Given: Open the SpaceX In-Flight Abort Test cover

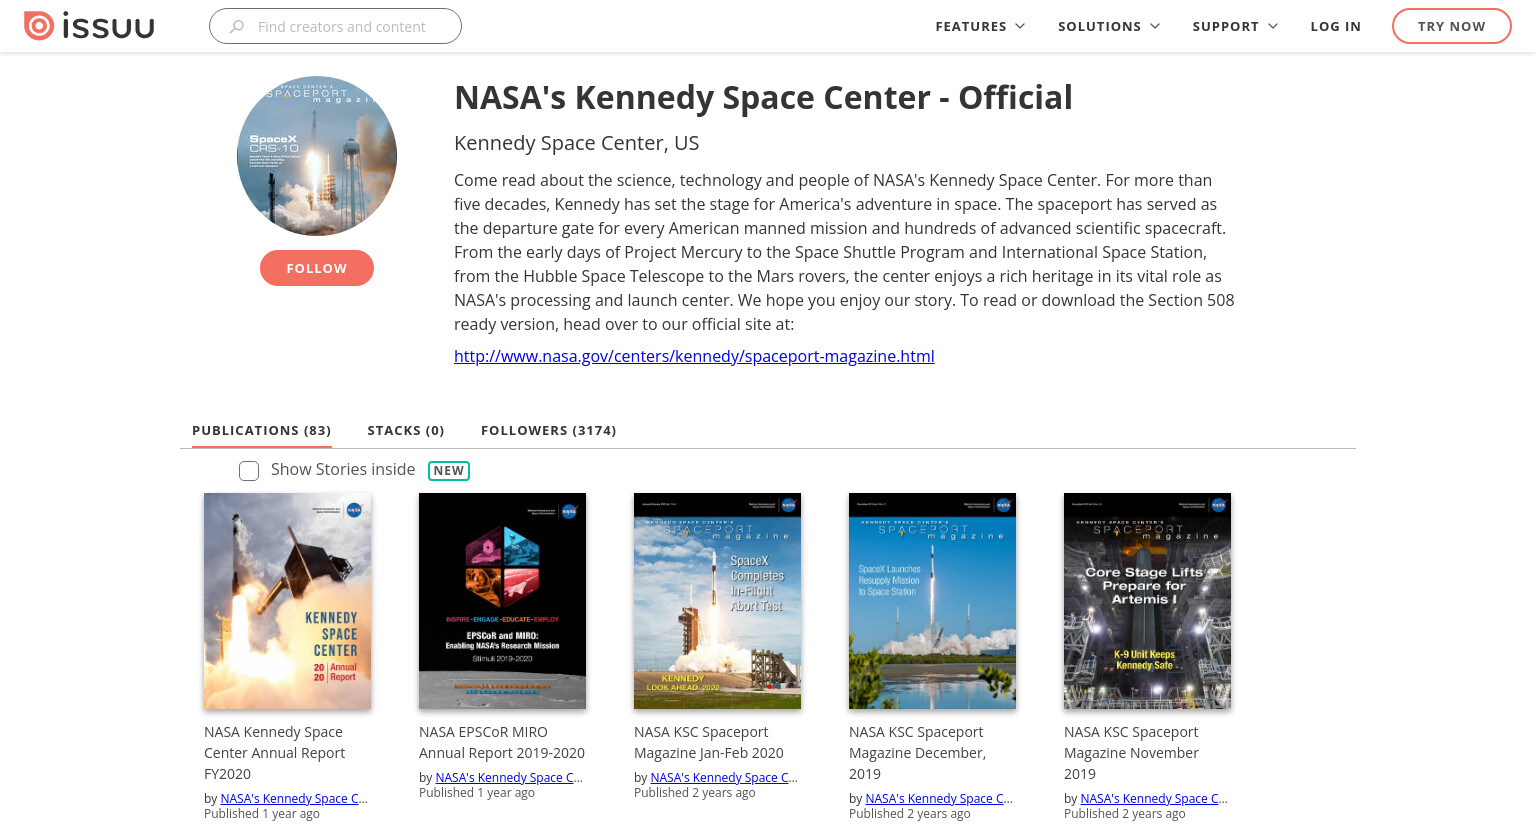Looking at the screenshot, I should tap(717, 601).
